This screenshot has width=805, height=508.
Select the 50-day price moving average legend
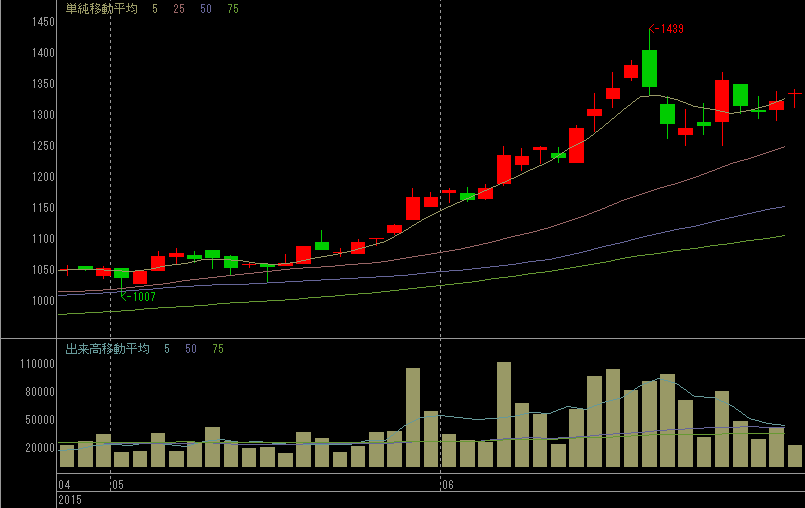(206, 9)
